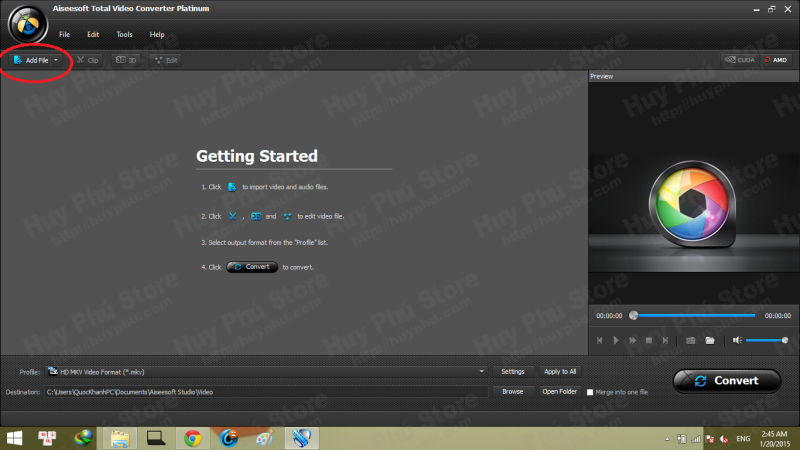
Task: Open the Paint palette taskbar icon
Action: click(x=265, y=438)
